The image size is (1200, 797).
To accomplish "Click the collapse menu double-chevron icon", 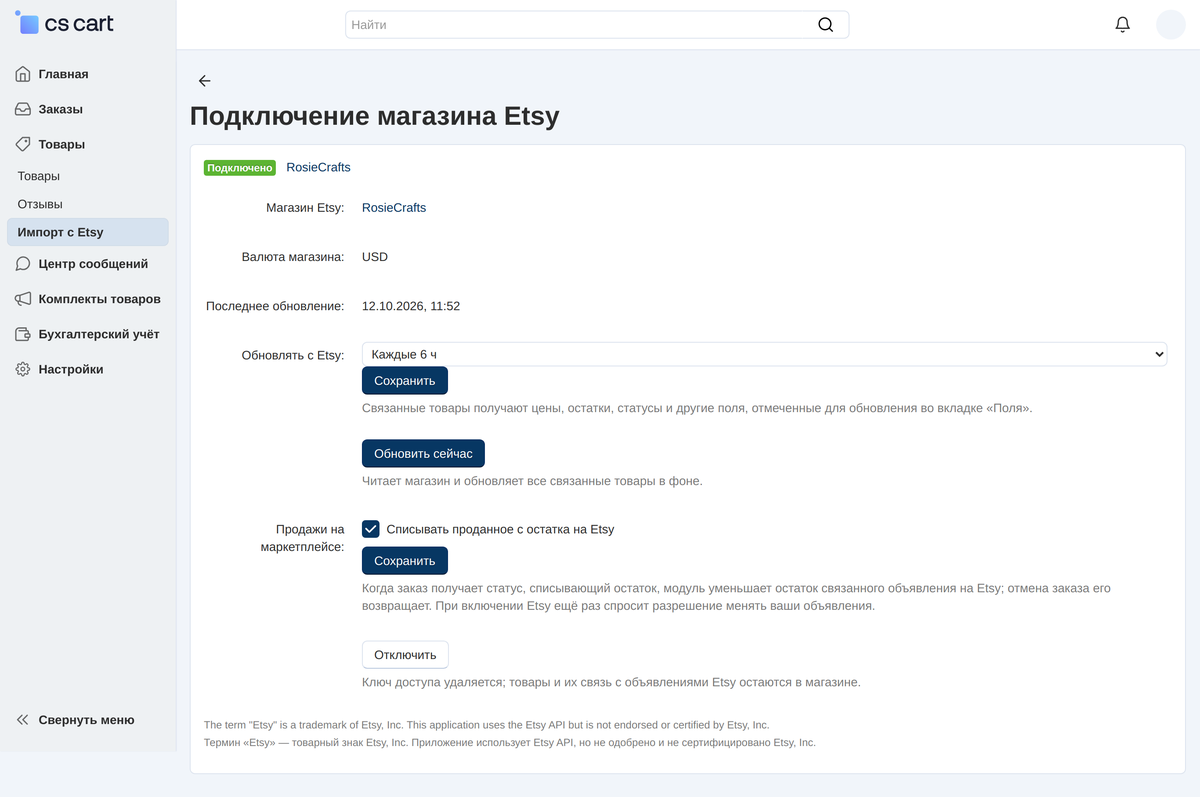I will click(23, 720).
